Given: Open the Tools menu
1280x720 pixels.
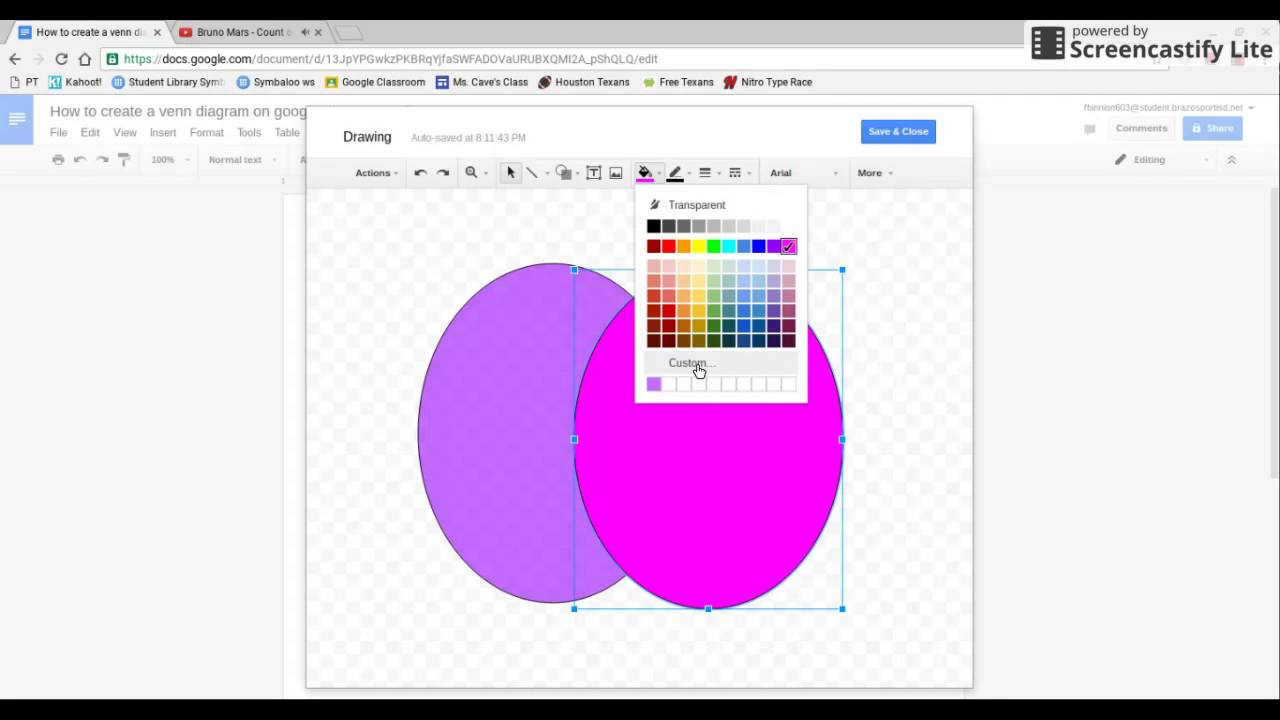Looking at the screenshot, I should 249,132.
